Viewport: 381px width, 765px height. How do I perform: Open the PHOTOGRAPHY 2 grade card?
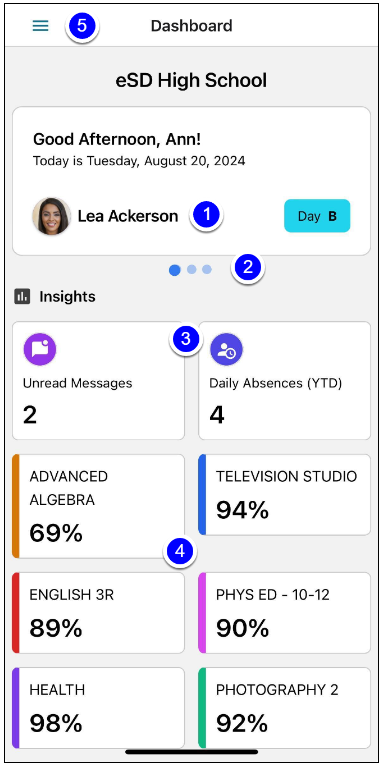tap(284, 708)
